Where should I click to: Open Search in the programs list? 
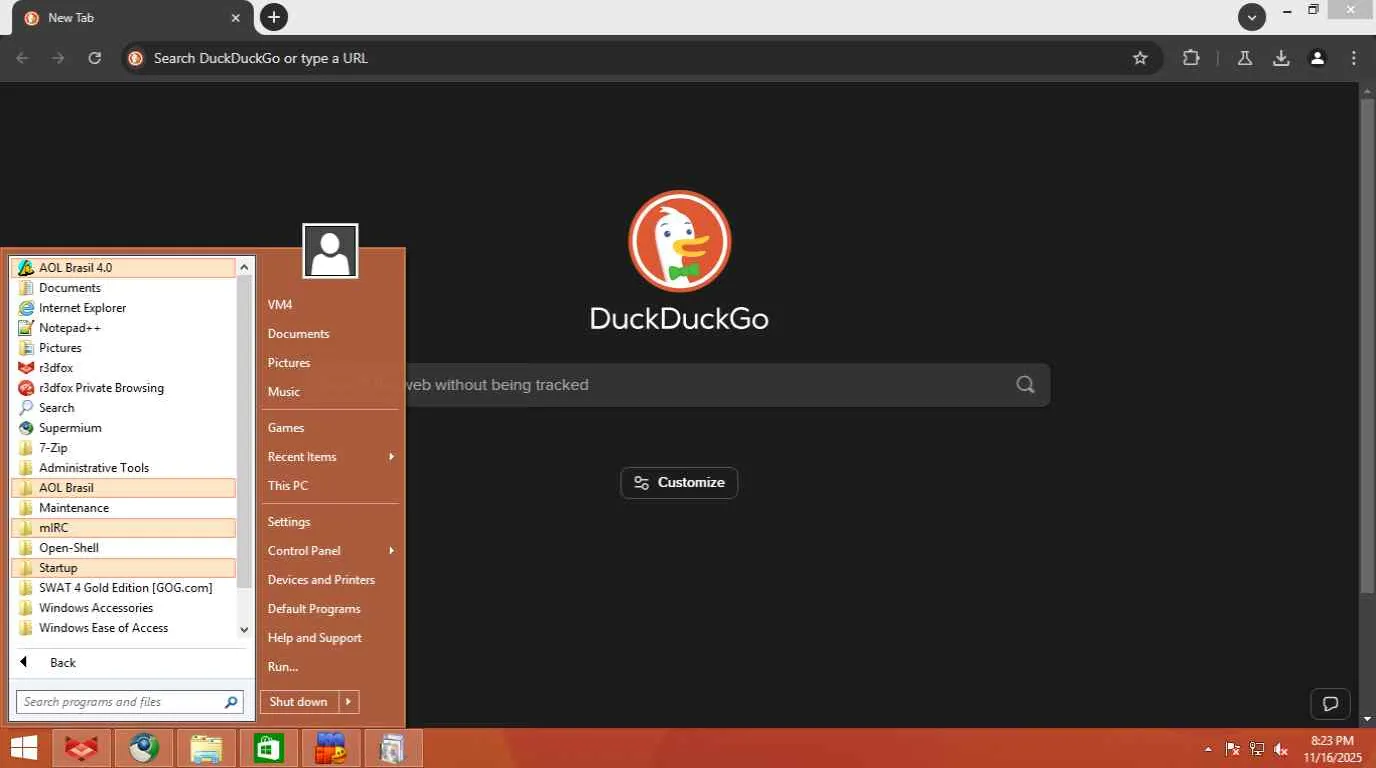click(123, 408)
